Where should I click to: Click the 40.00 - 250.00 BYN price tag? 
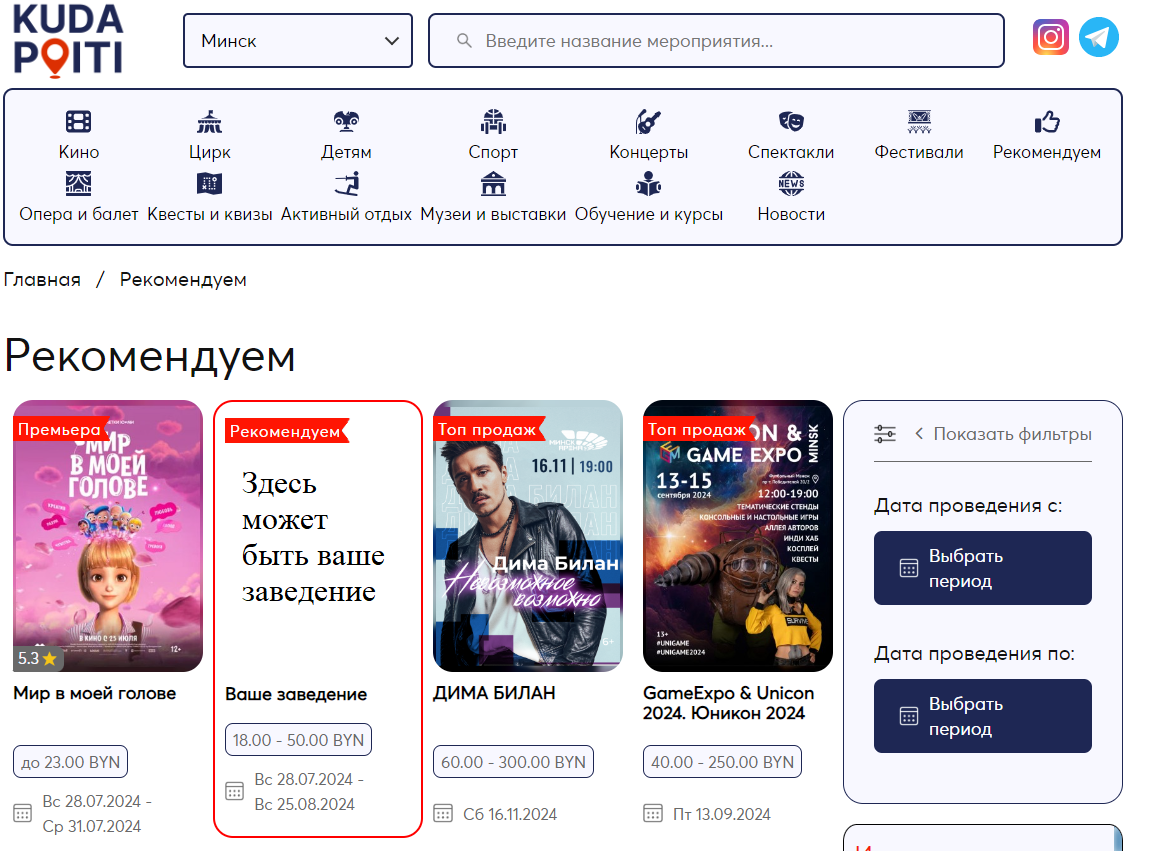click(722, 762)
